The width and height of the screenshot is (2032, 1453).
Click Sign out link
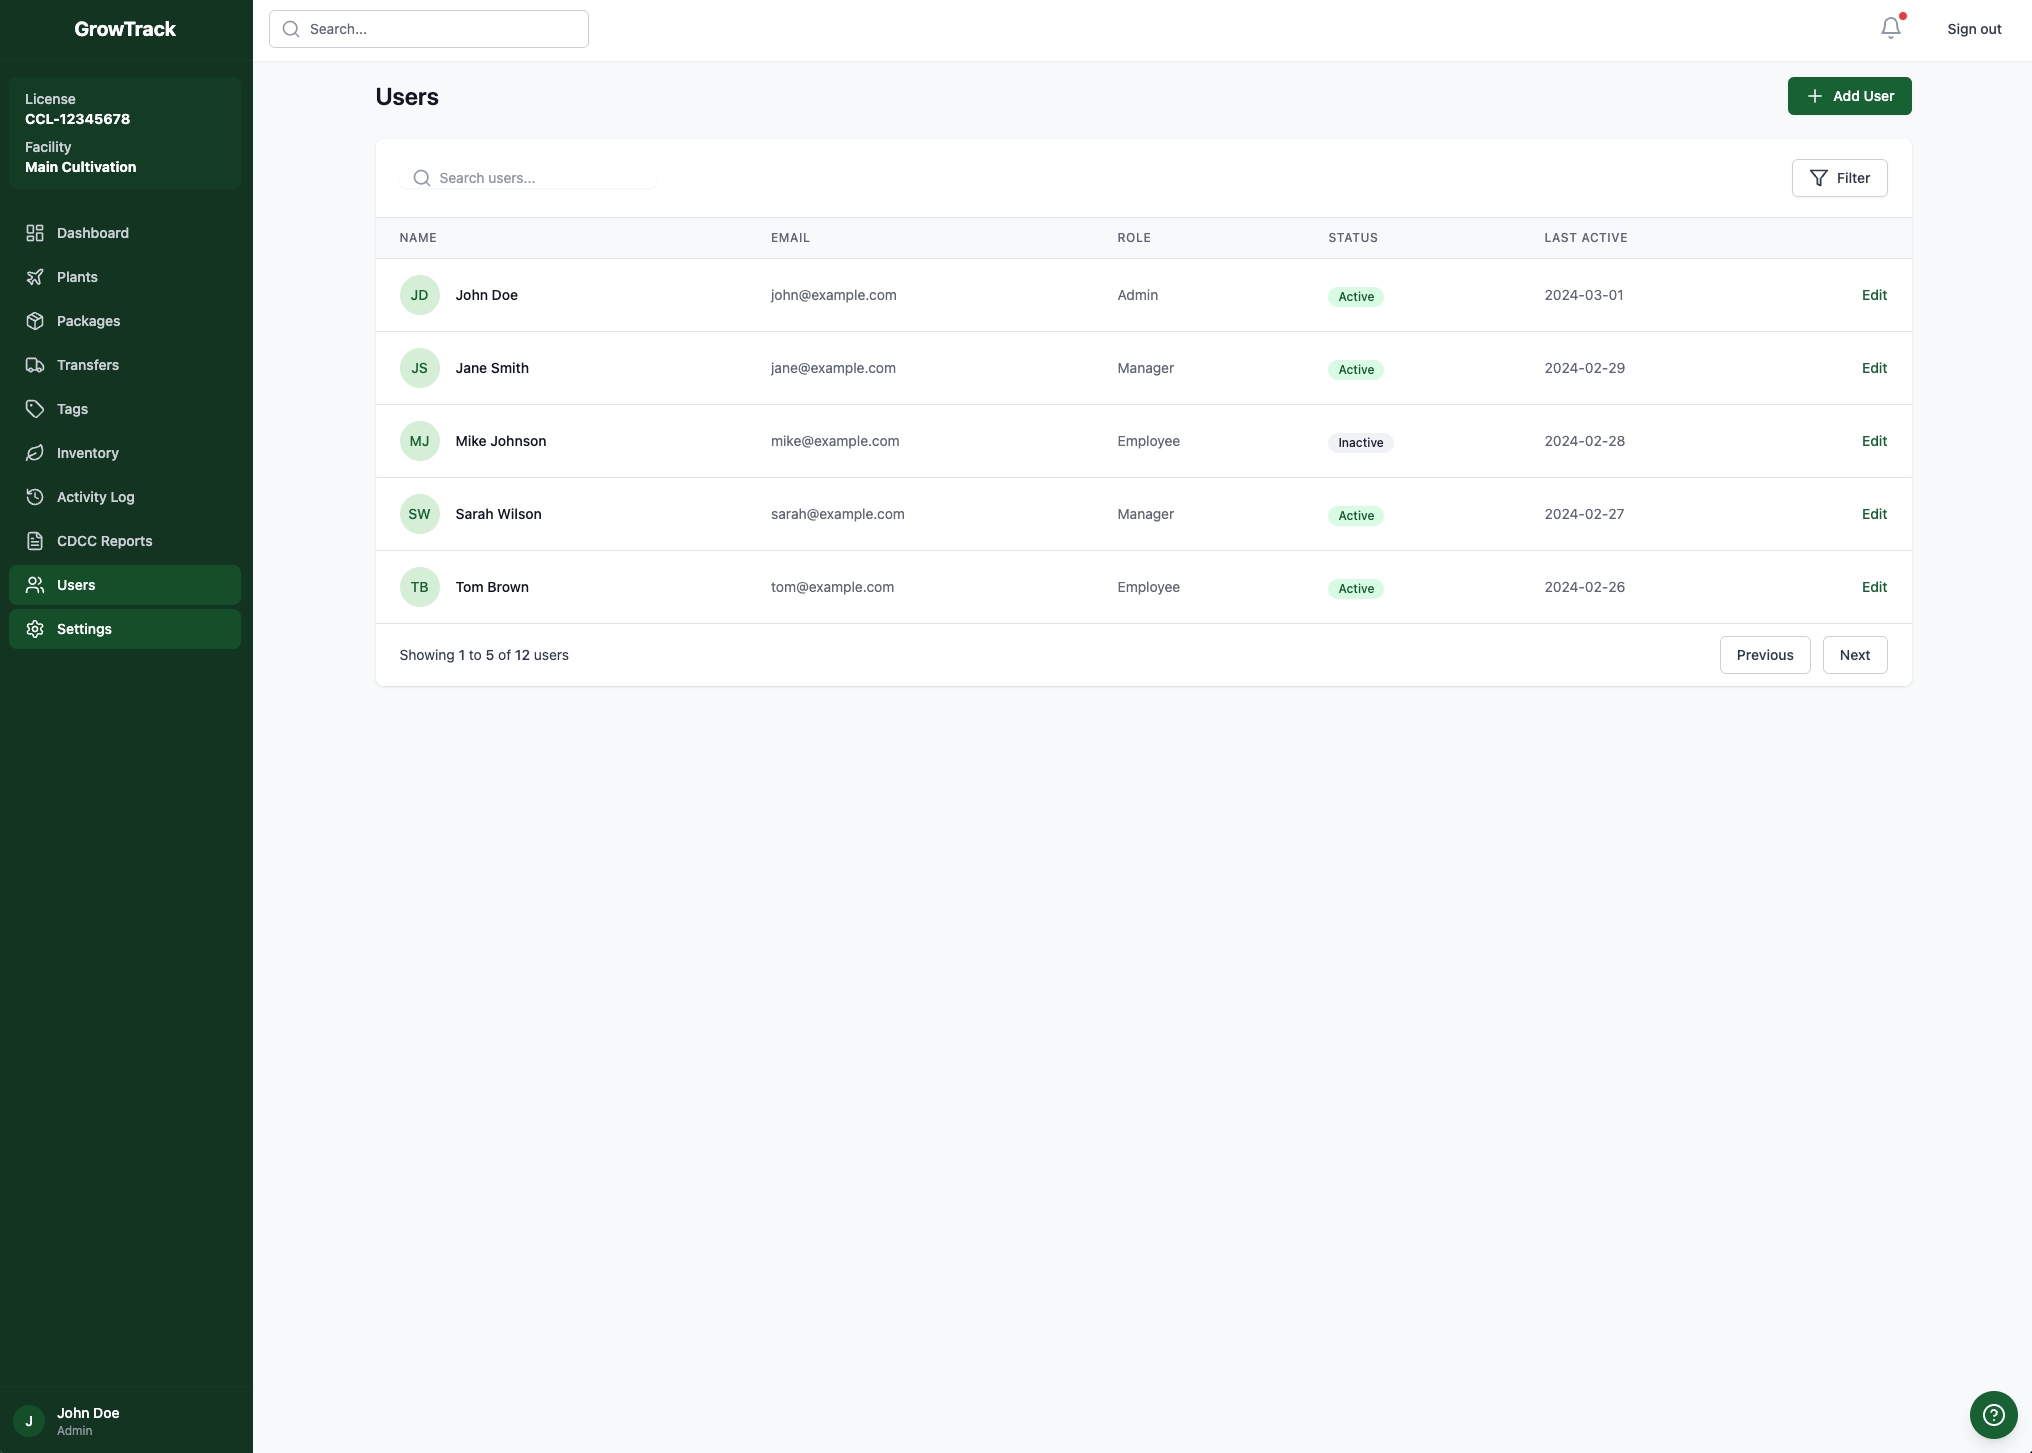tap(1973, 29)
